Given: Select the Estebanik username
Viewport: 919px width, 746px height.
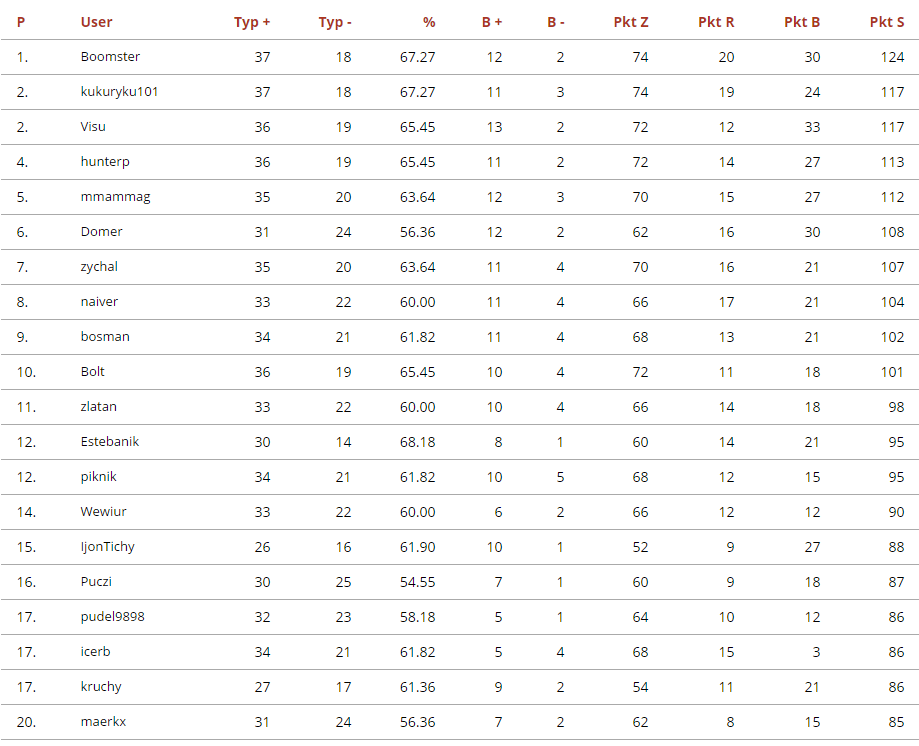Looking at the screenshot, I should pos(110,442).
